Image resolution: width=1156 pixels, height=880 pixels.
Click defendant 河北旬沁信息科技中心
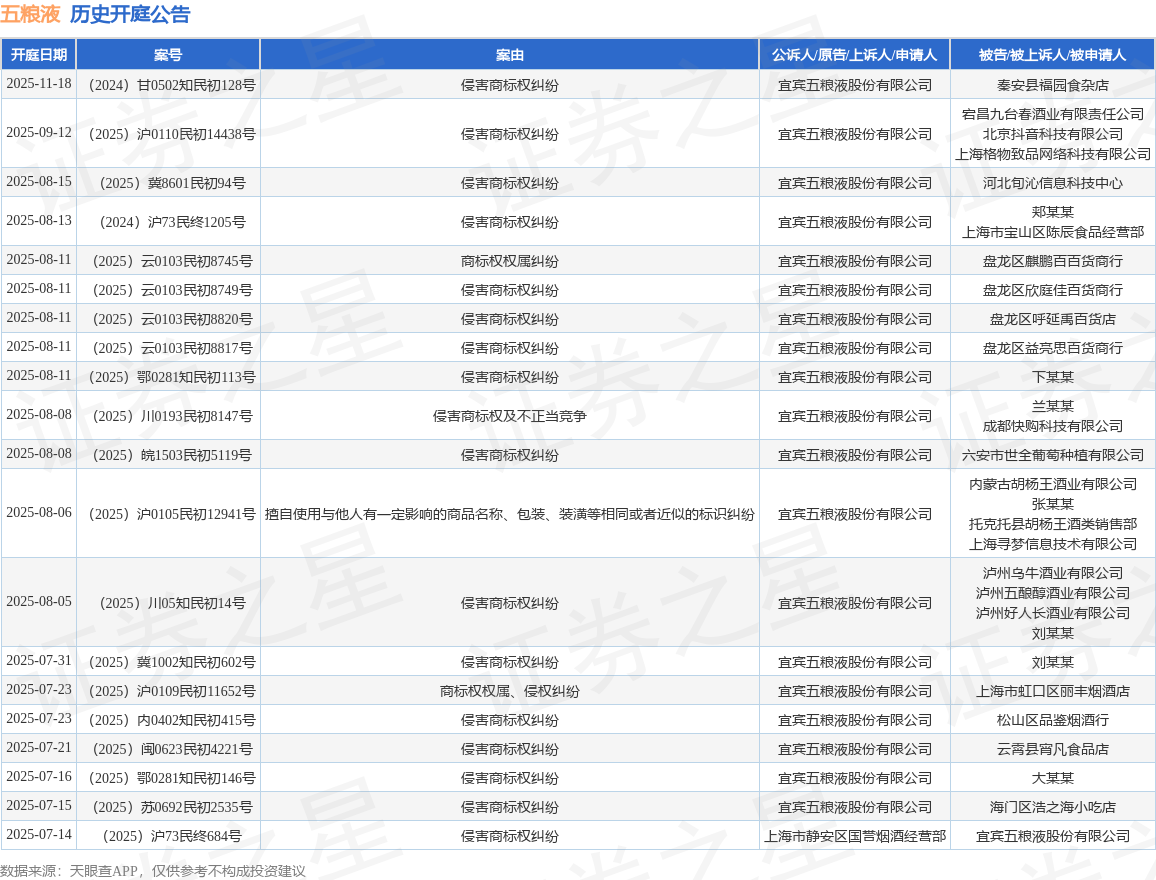click(x=1052, y=183)
